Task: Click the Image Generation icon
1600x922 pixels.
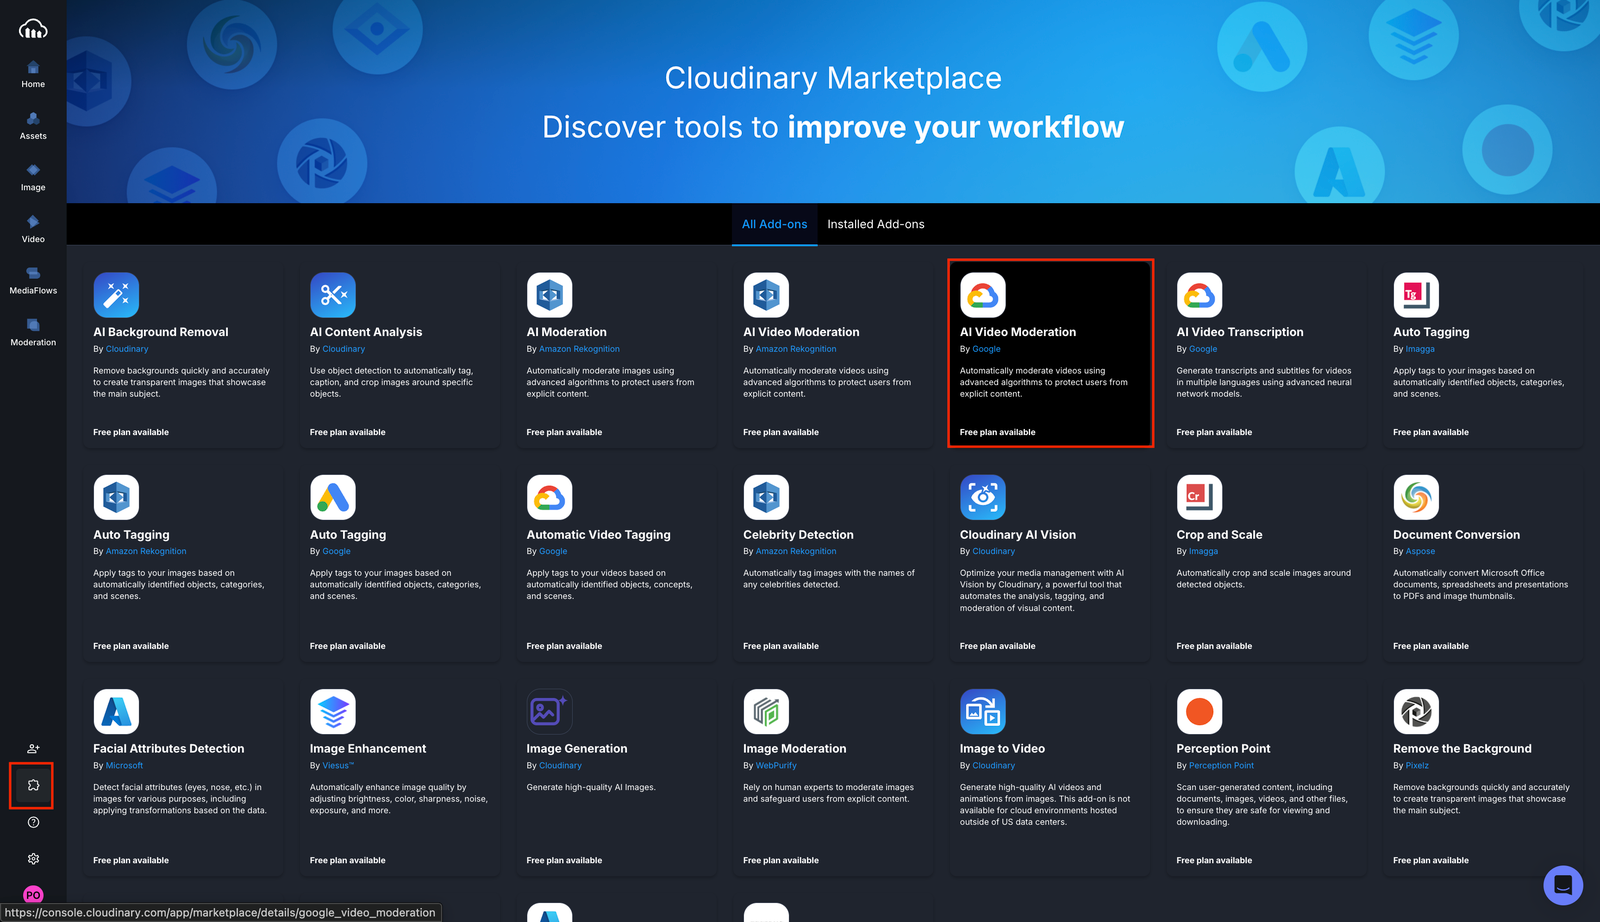Action: tap(550, 711)
